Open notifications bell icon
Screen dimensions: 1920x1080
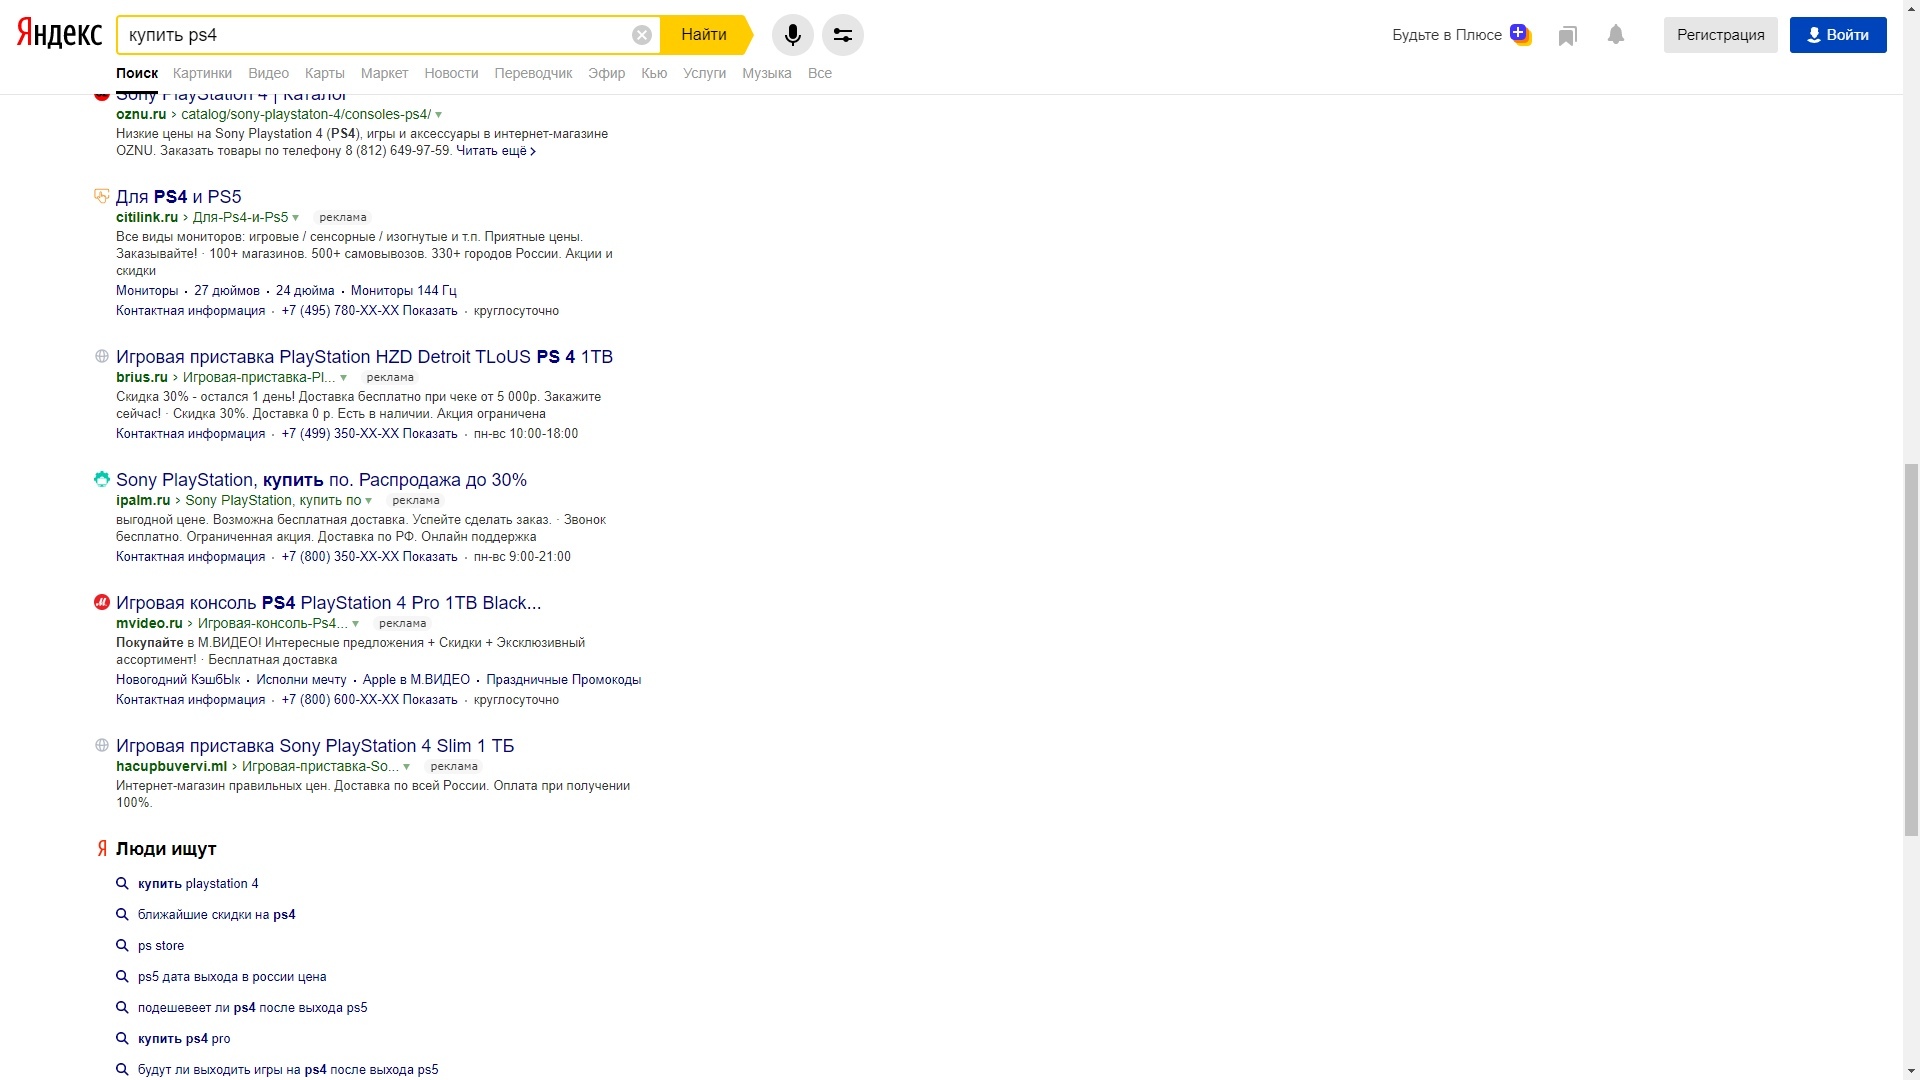(x=1616, y=35)
